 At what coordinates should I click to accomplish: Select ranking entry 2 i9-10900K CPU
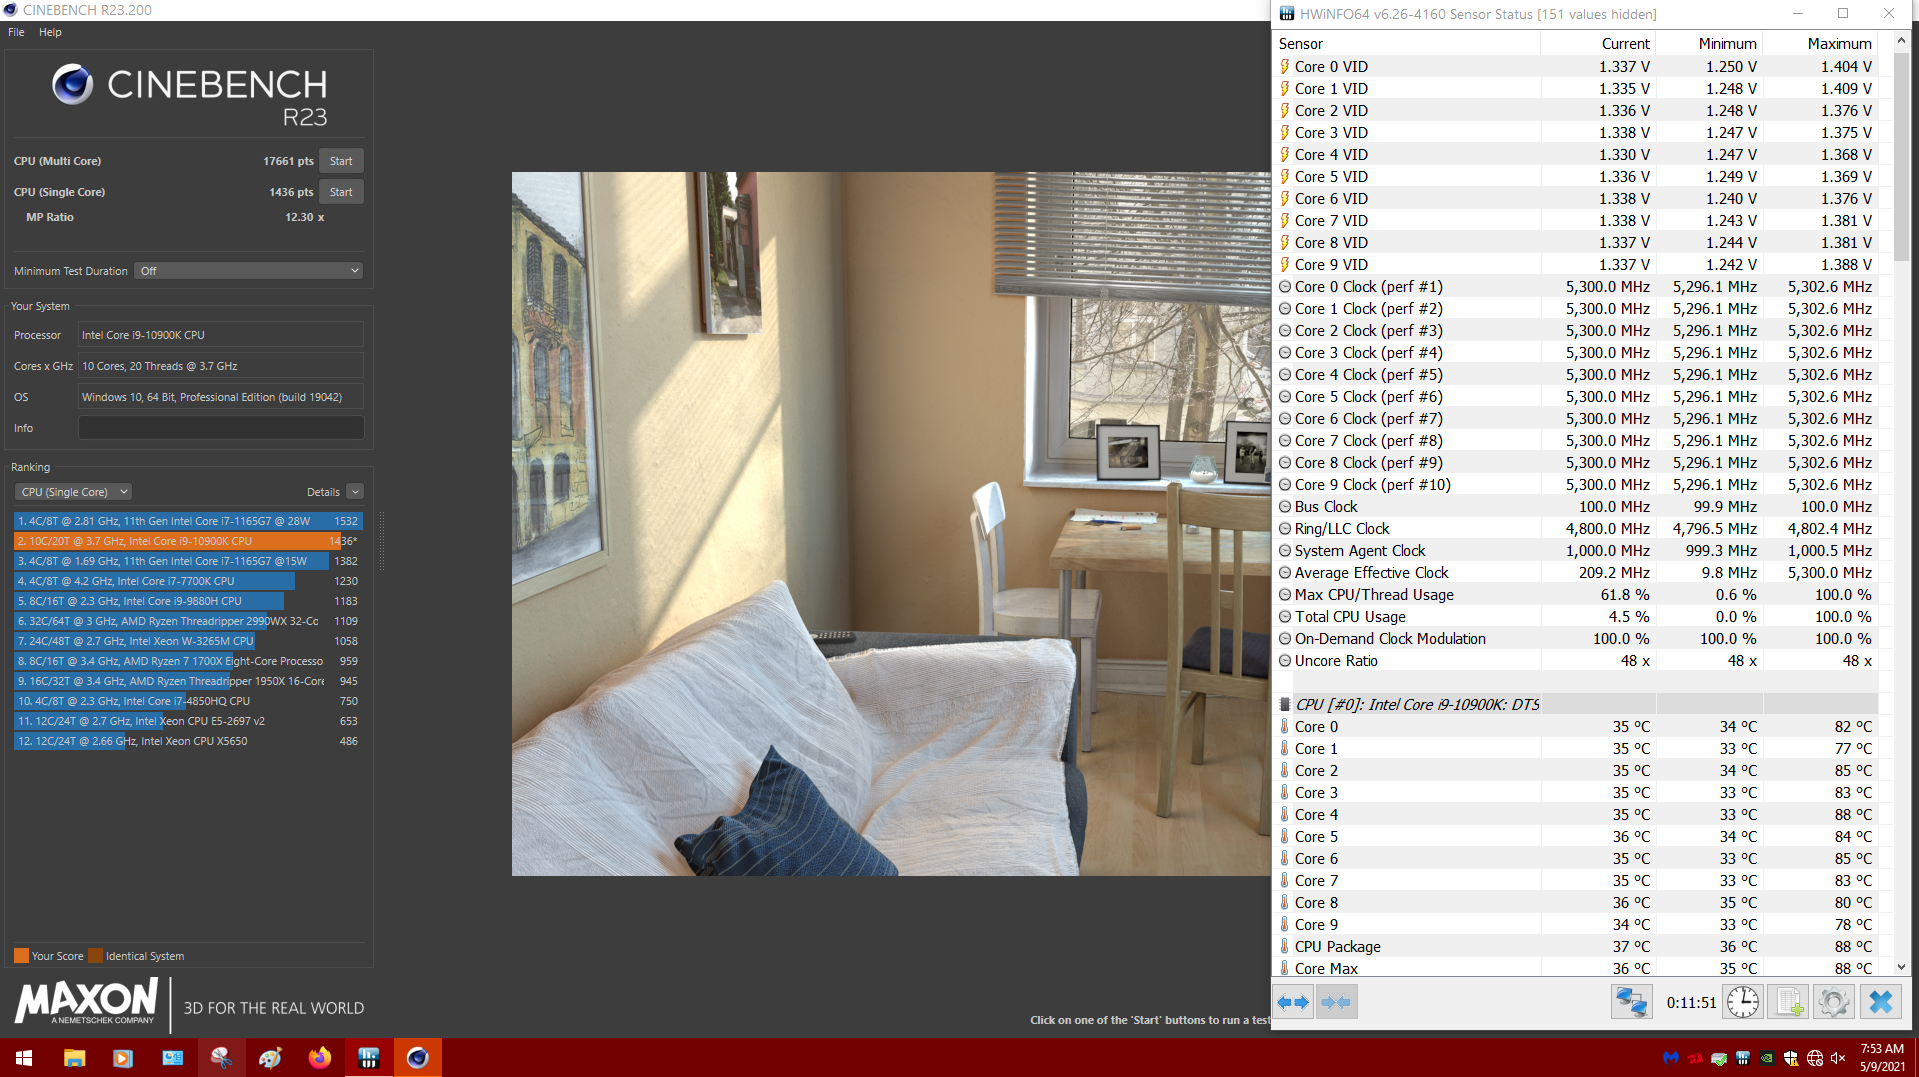point(188,541)
